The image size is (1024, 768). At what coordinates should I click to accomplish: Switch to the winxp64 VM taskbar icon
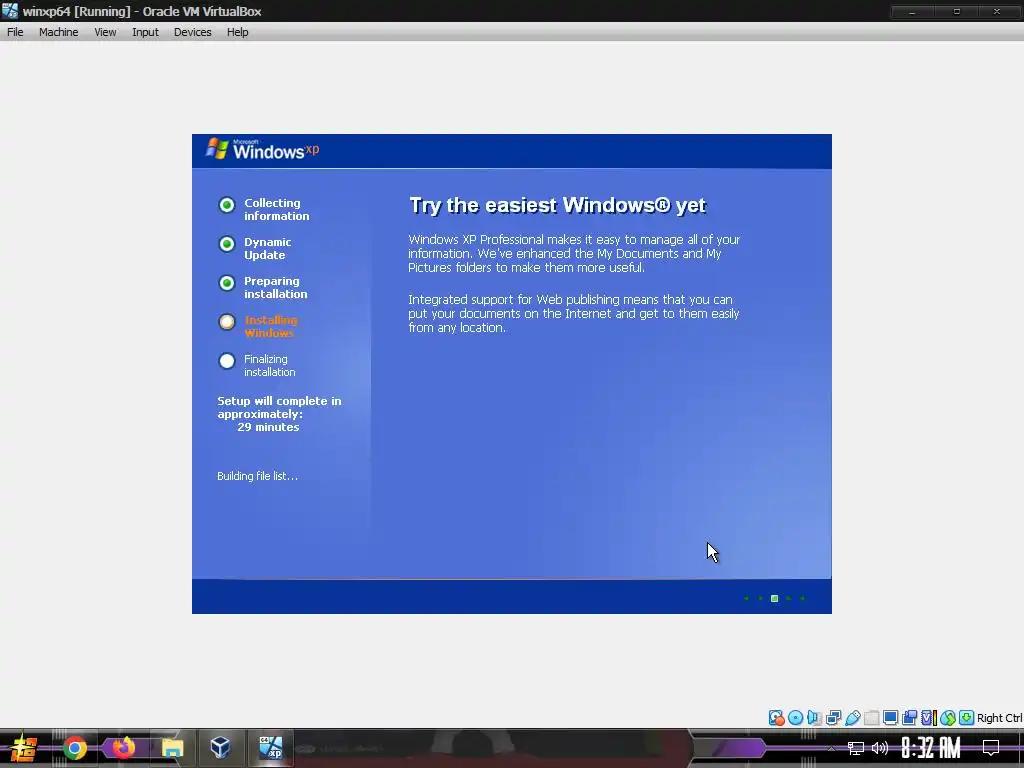(270, 748)
